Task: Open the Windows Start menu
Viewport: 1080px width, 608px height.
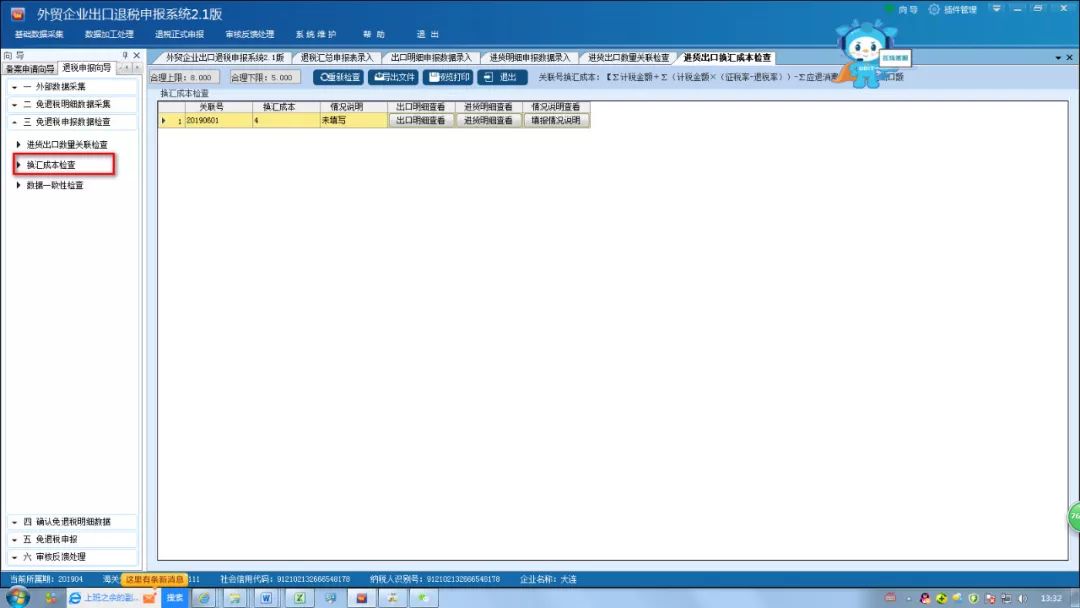Action: (x=18, y=597)
